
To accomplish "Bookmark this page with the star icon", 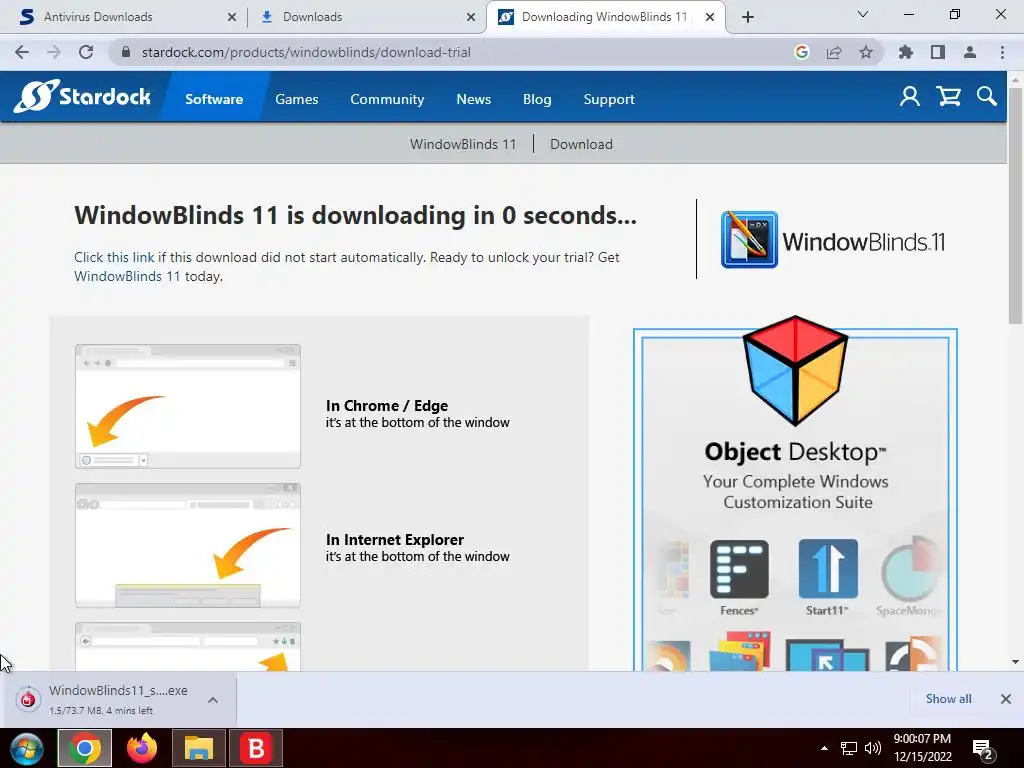I will [865, 52].
